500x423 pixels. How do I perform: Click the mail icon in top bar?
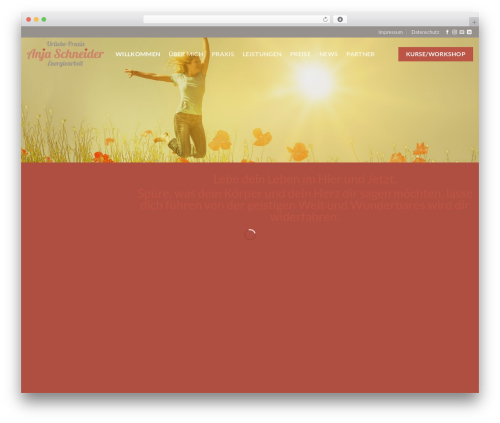(462, 32)
